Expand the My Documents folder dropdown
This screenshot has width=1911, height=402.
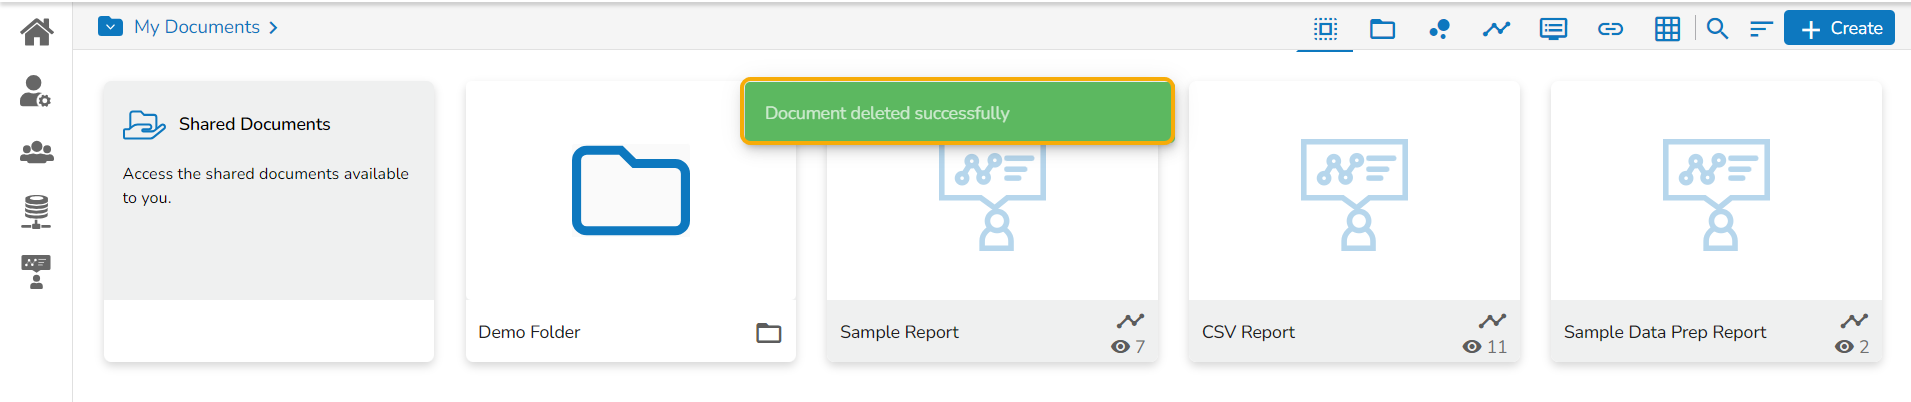pos(110,27)
